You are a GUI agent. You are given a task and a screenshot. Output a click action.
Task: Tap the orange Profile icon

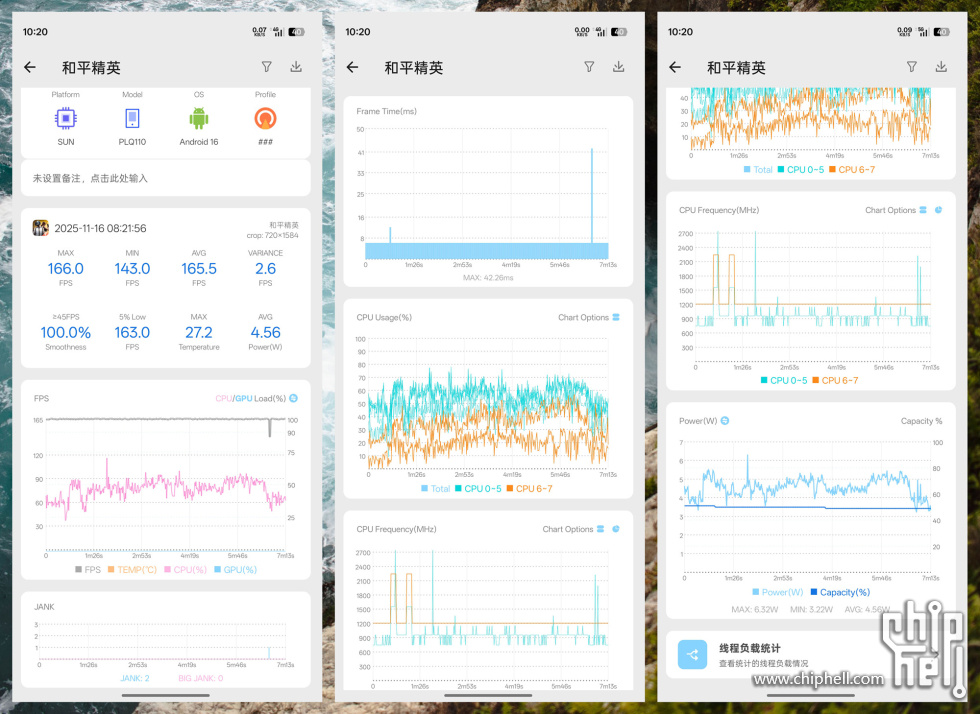(265, 119)
